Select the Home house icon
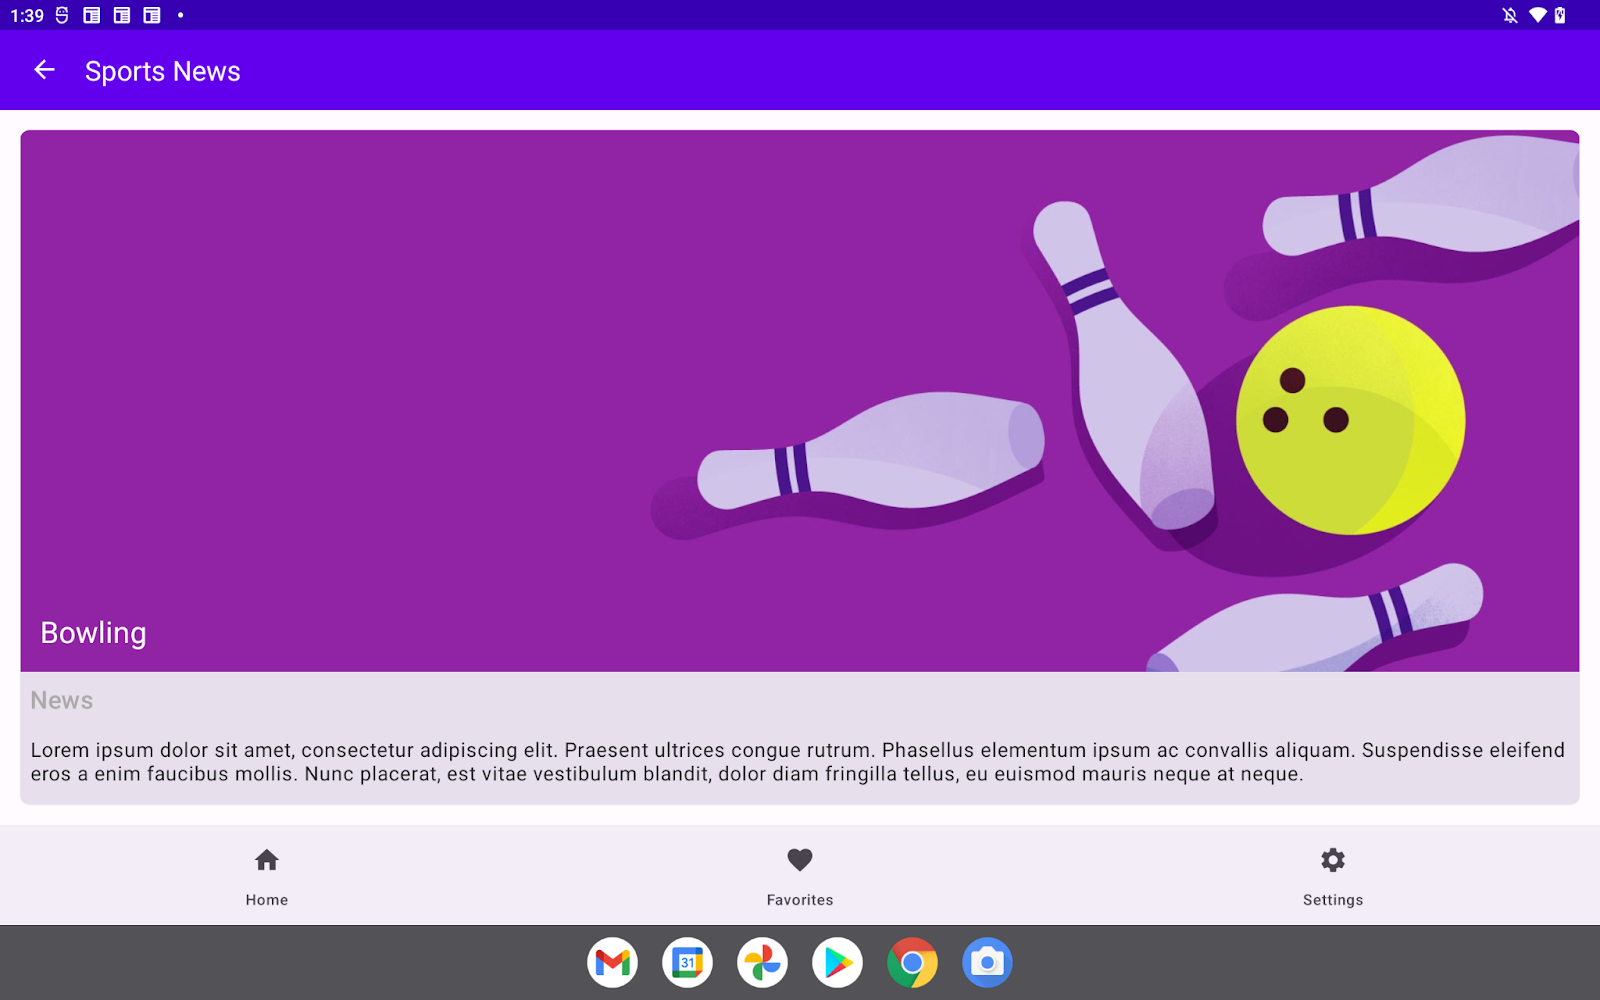1600x1000 pixels. click(266, 860)
